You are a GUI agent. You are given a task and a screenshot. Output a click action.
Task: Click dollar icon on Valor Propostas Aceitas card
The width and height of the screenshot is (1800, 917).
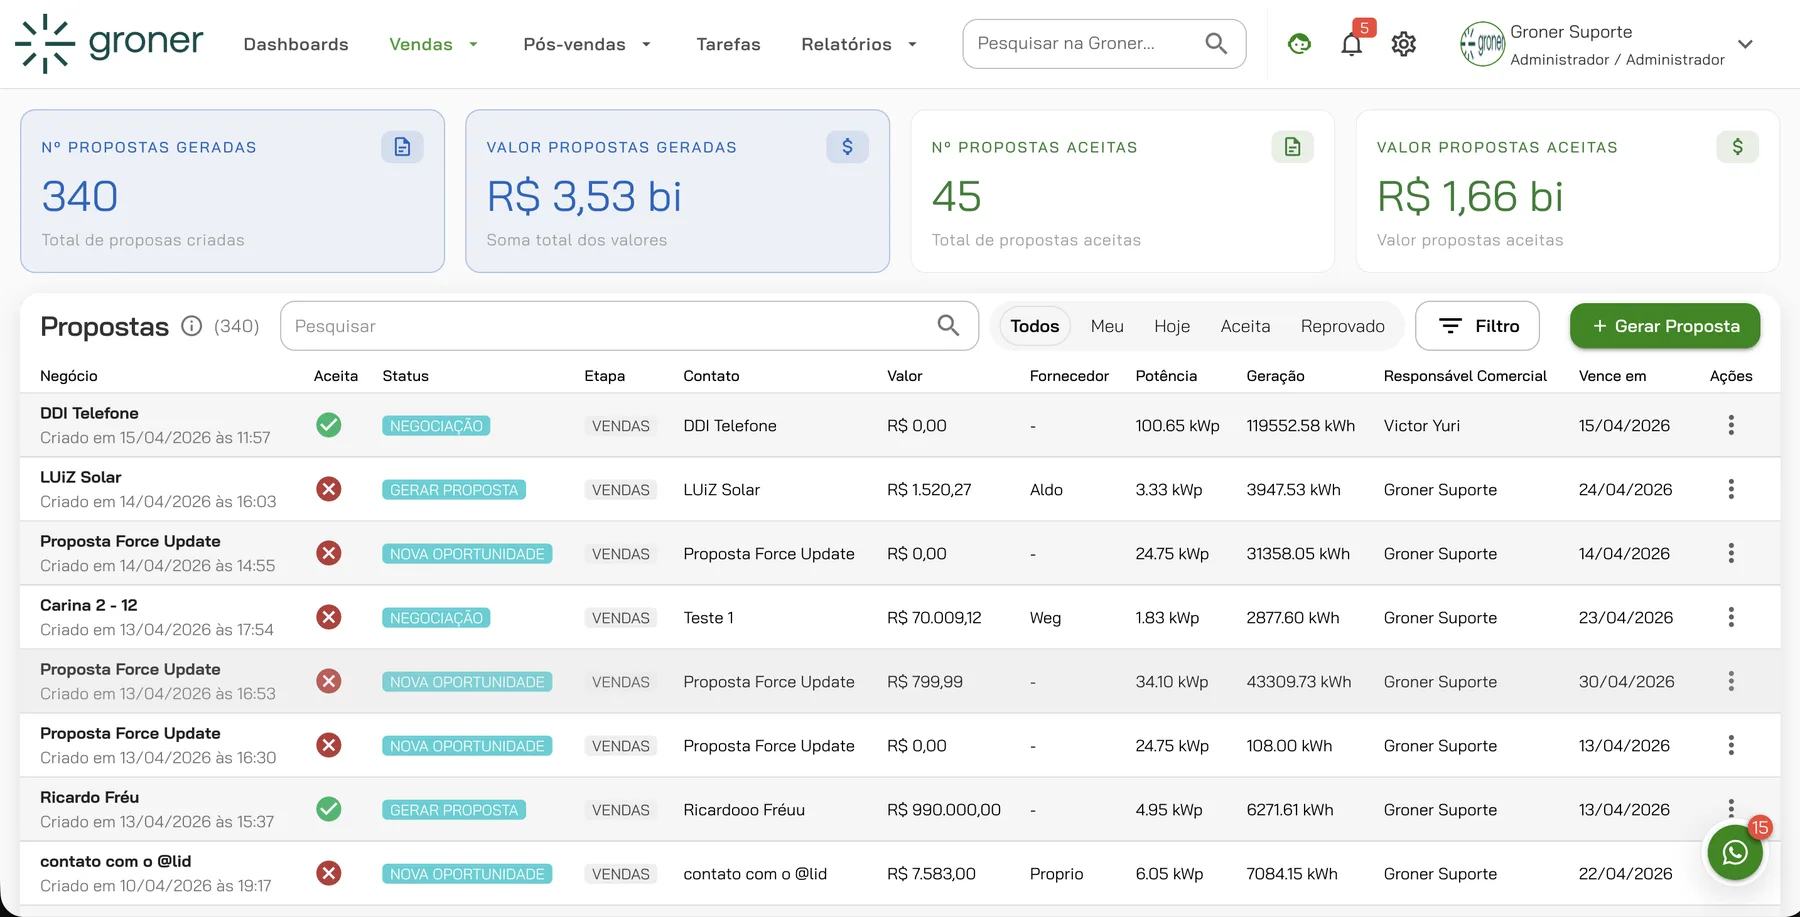[x=1737, y=147]
